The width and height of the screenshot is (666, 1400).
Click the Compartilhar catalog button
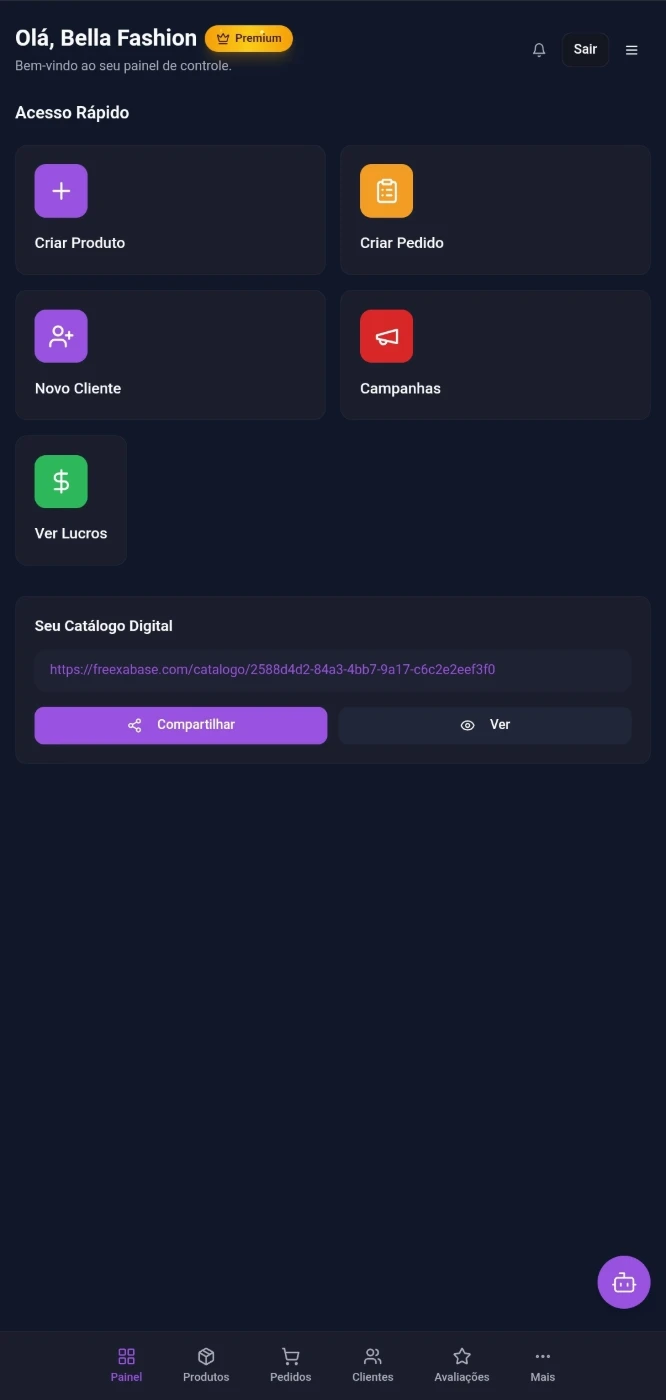point(181,725)
